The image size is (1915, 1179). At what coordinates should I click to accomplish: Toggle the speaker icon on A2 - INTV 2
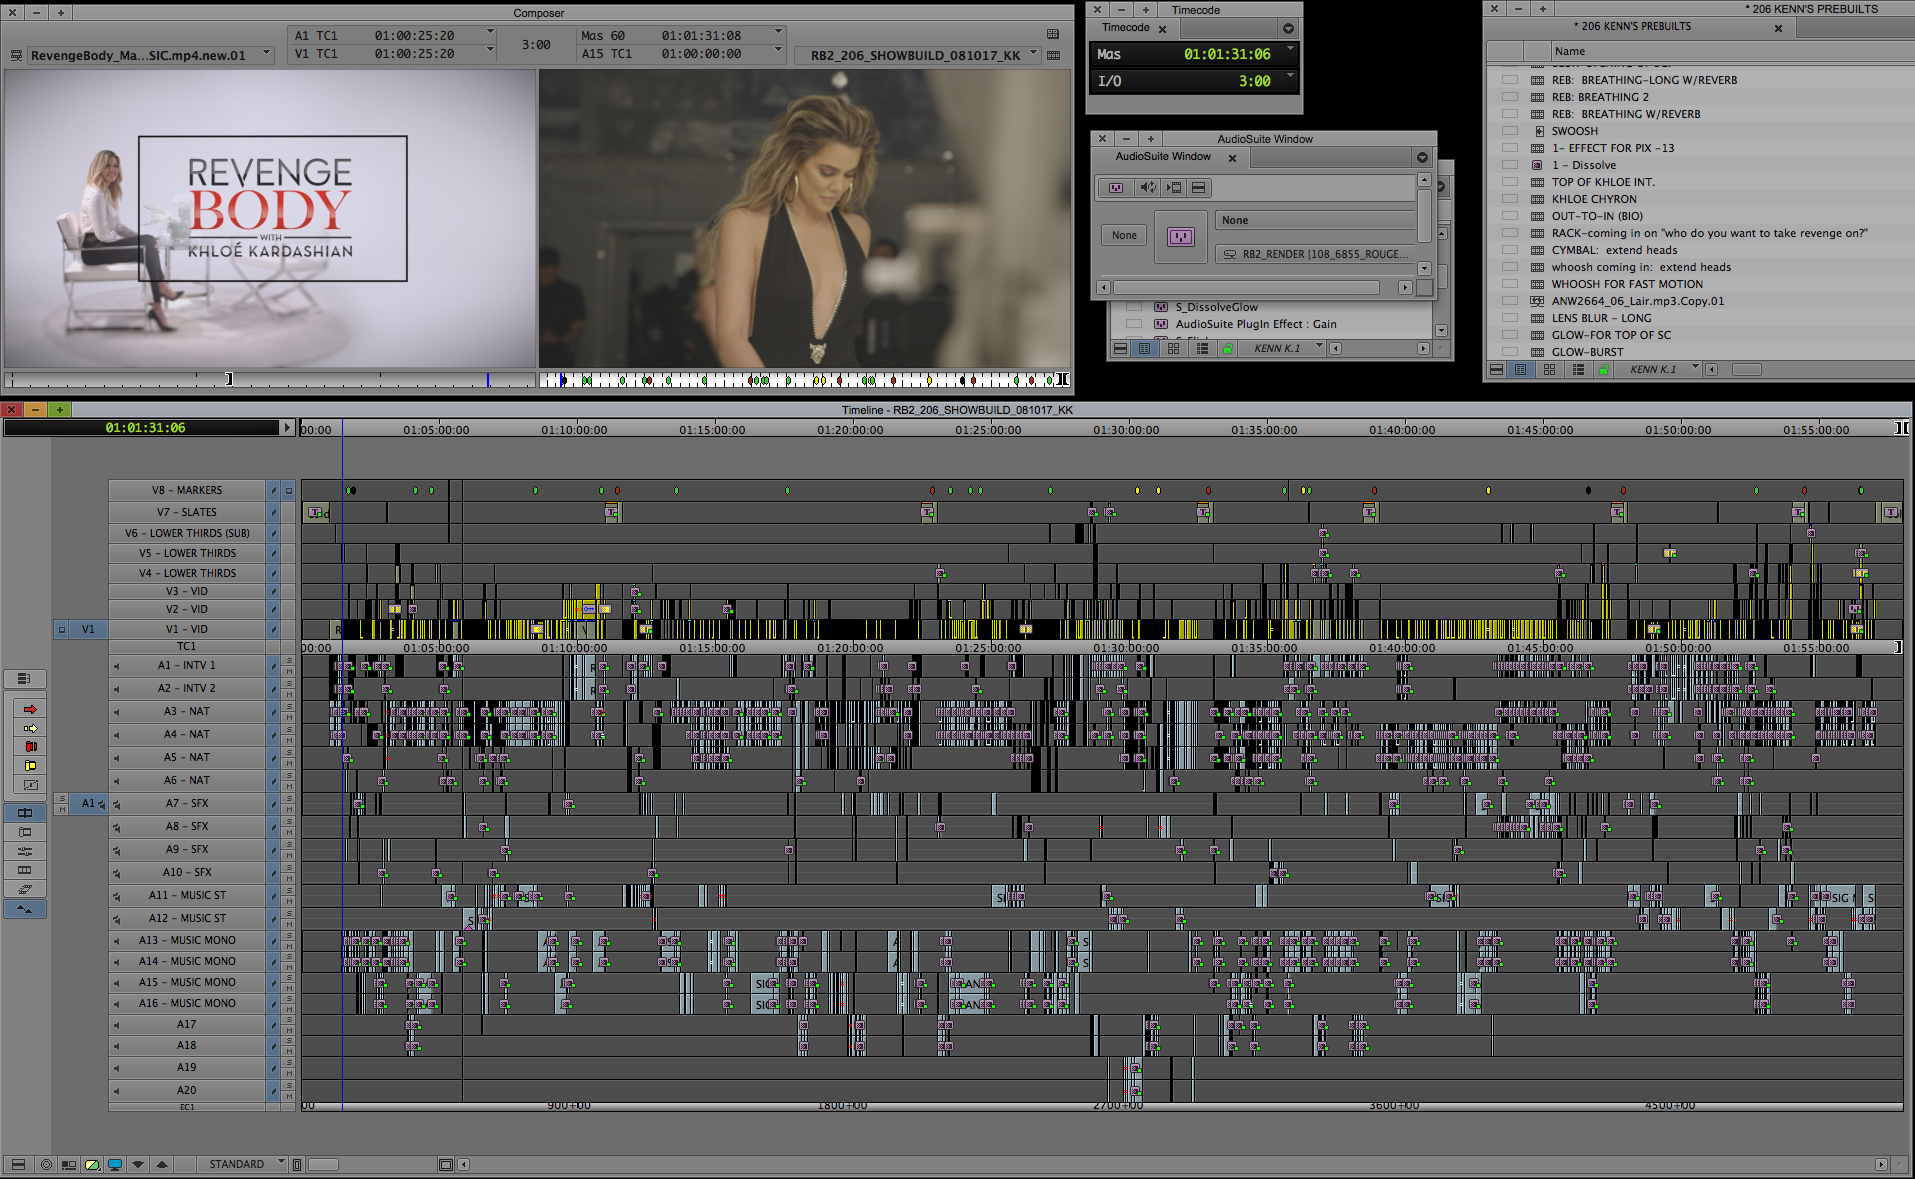(x=116, y=689)
